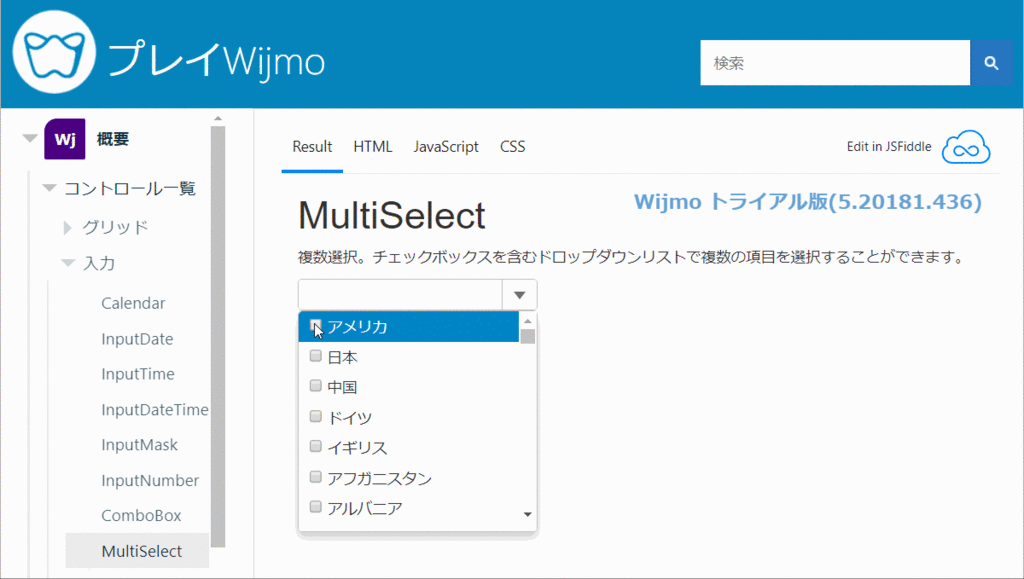Click the グリッド tree label
Screen dimensions: 1024x579
pos(115,227)
